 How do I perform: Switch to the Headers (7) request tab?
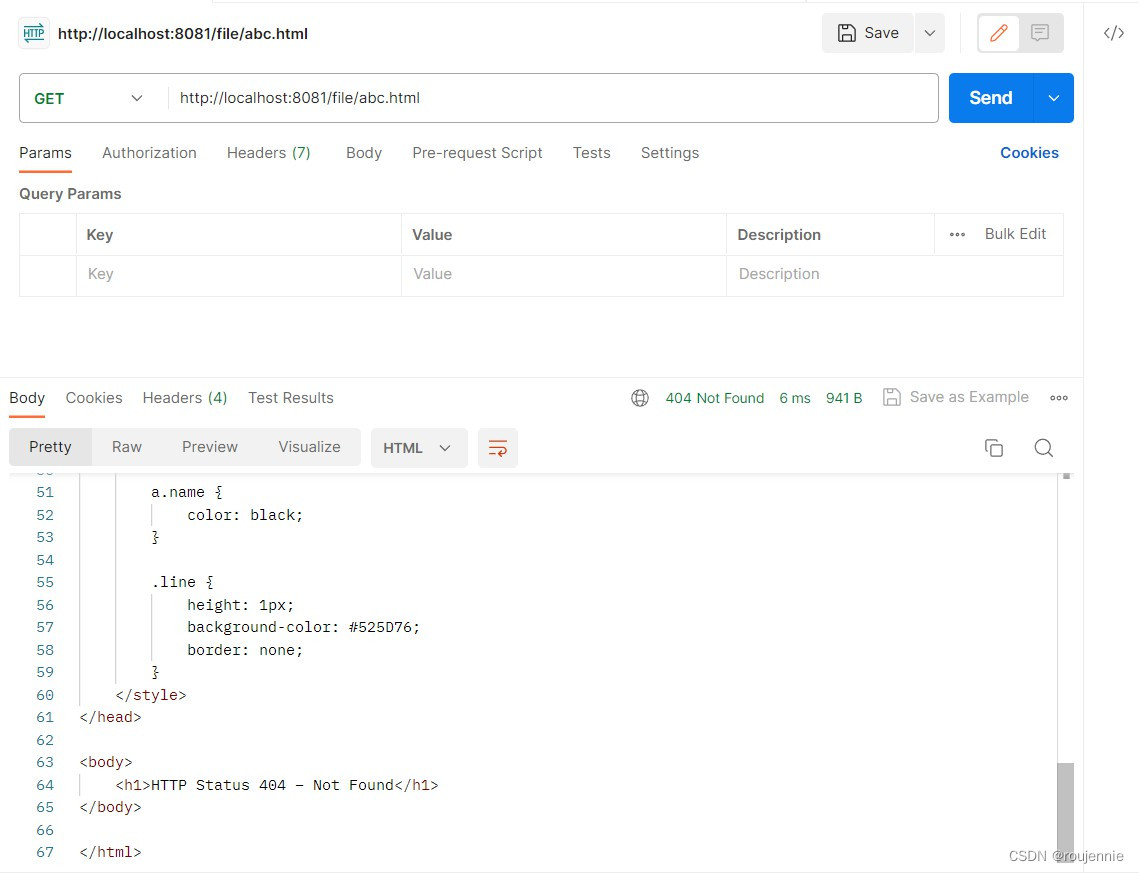[x=267, y=152]
